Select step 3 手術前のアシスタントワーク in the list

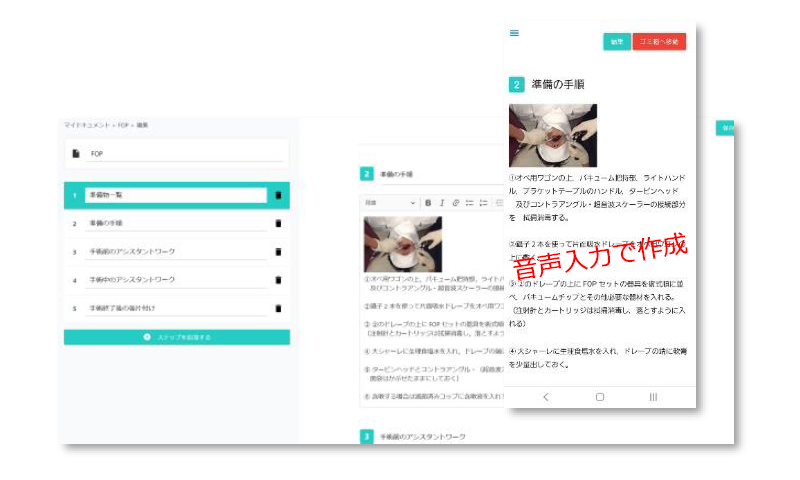click(x=177, y=252)
